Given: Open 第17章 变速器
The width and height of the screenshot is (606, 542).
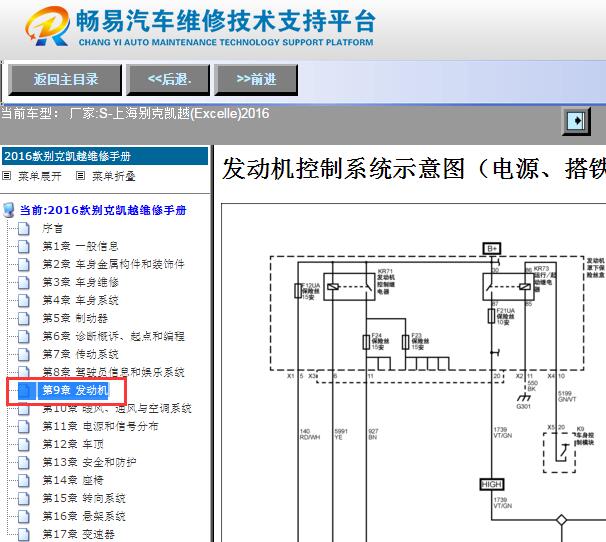Looking at the screenshot, I should click(78, 534).
